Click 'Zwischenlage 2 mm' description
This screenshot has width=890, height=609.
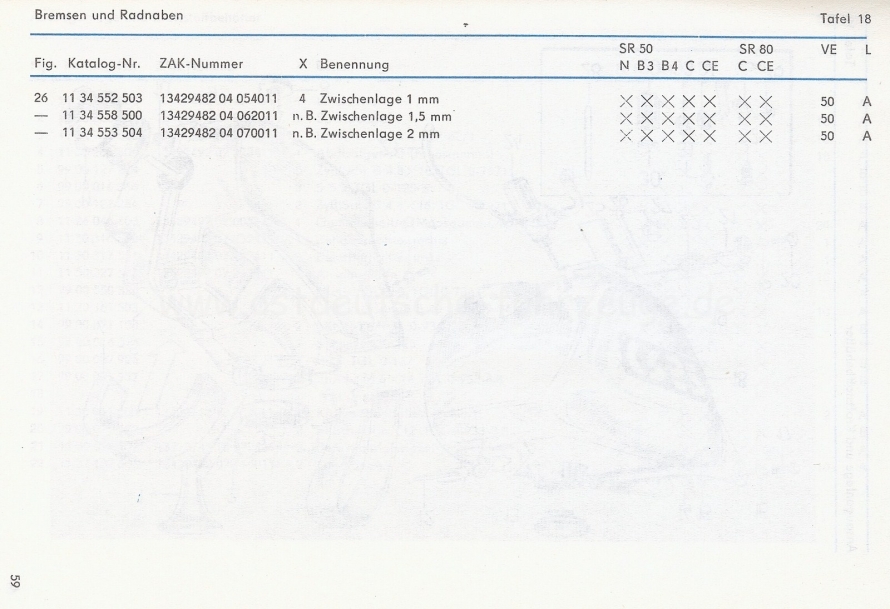click(x=380, y=134)
